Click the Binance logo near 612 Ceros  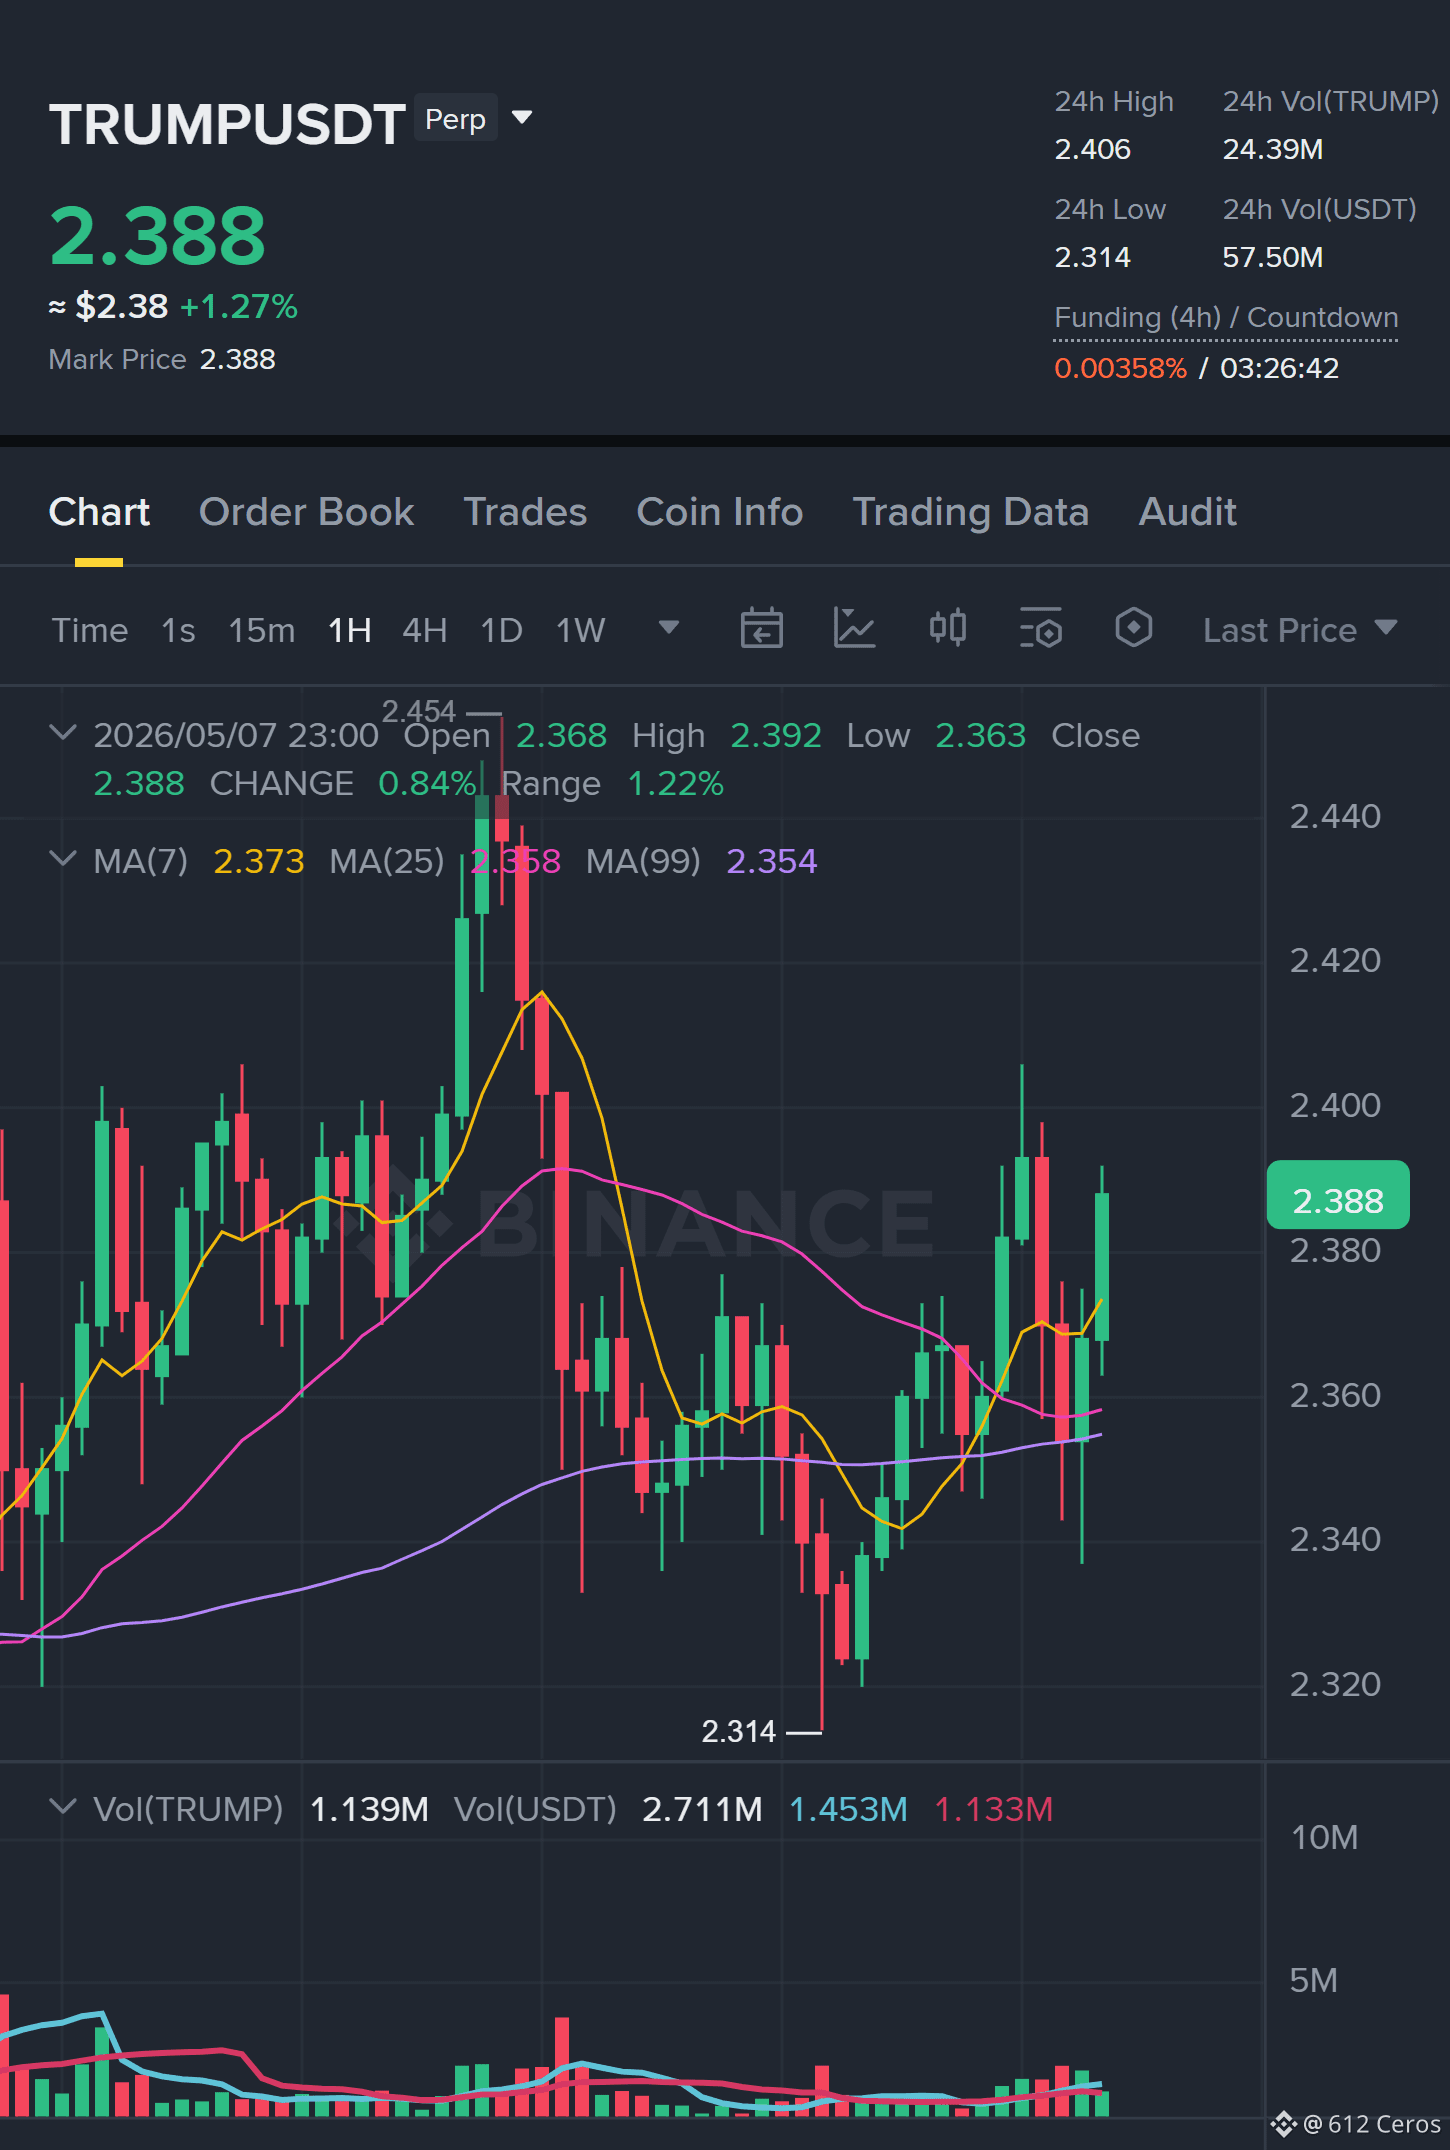click(x=1283, y=2124)
